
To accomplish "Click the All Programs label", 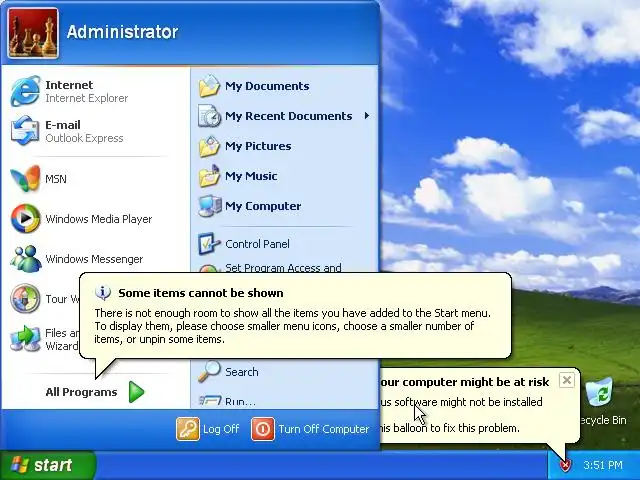I will 81,392.
